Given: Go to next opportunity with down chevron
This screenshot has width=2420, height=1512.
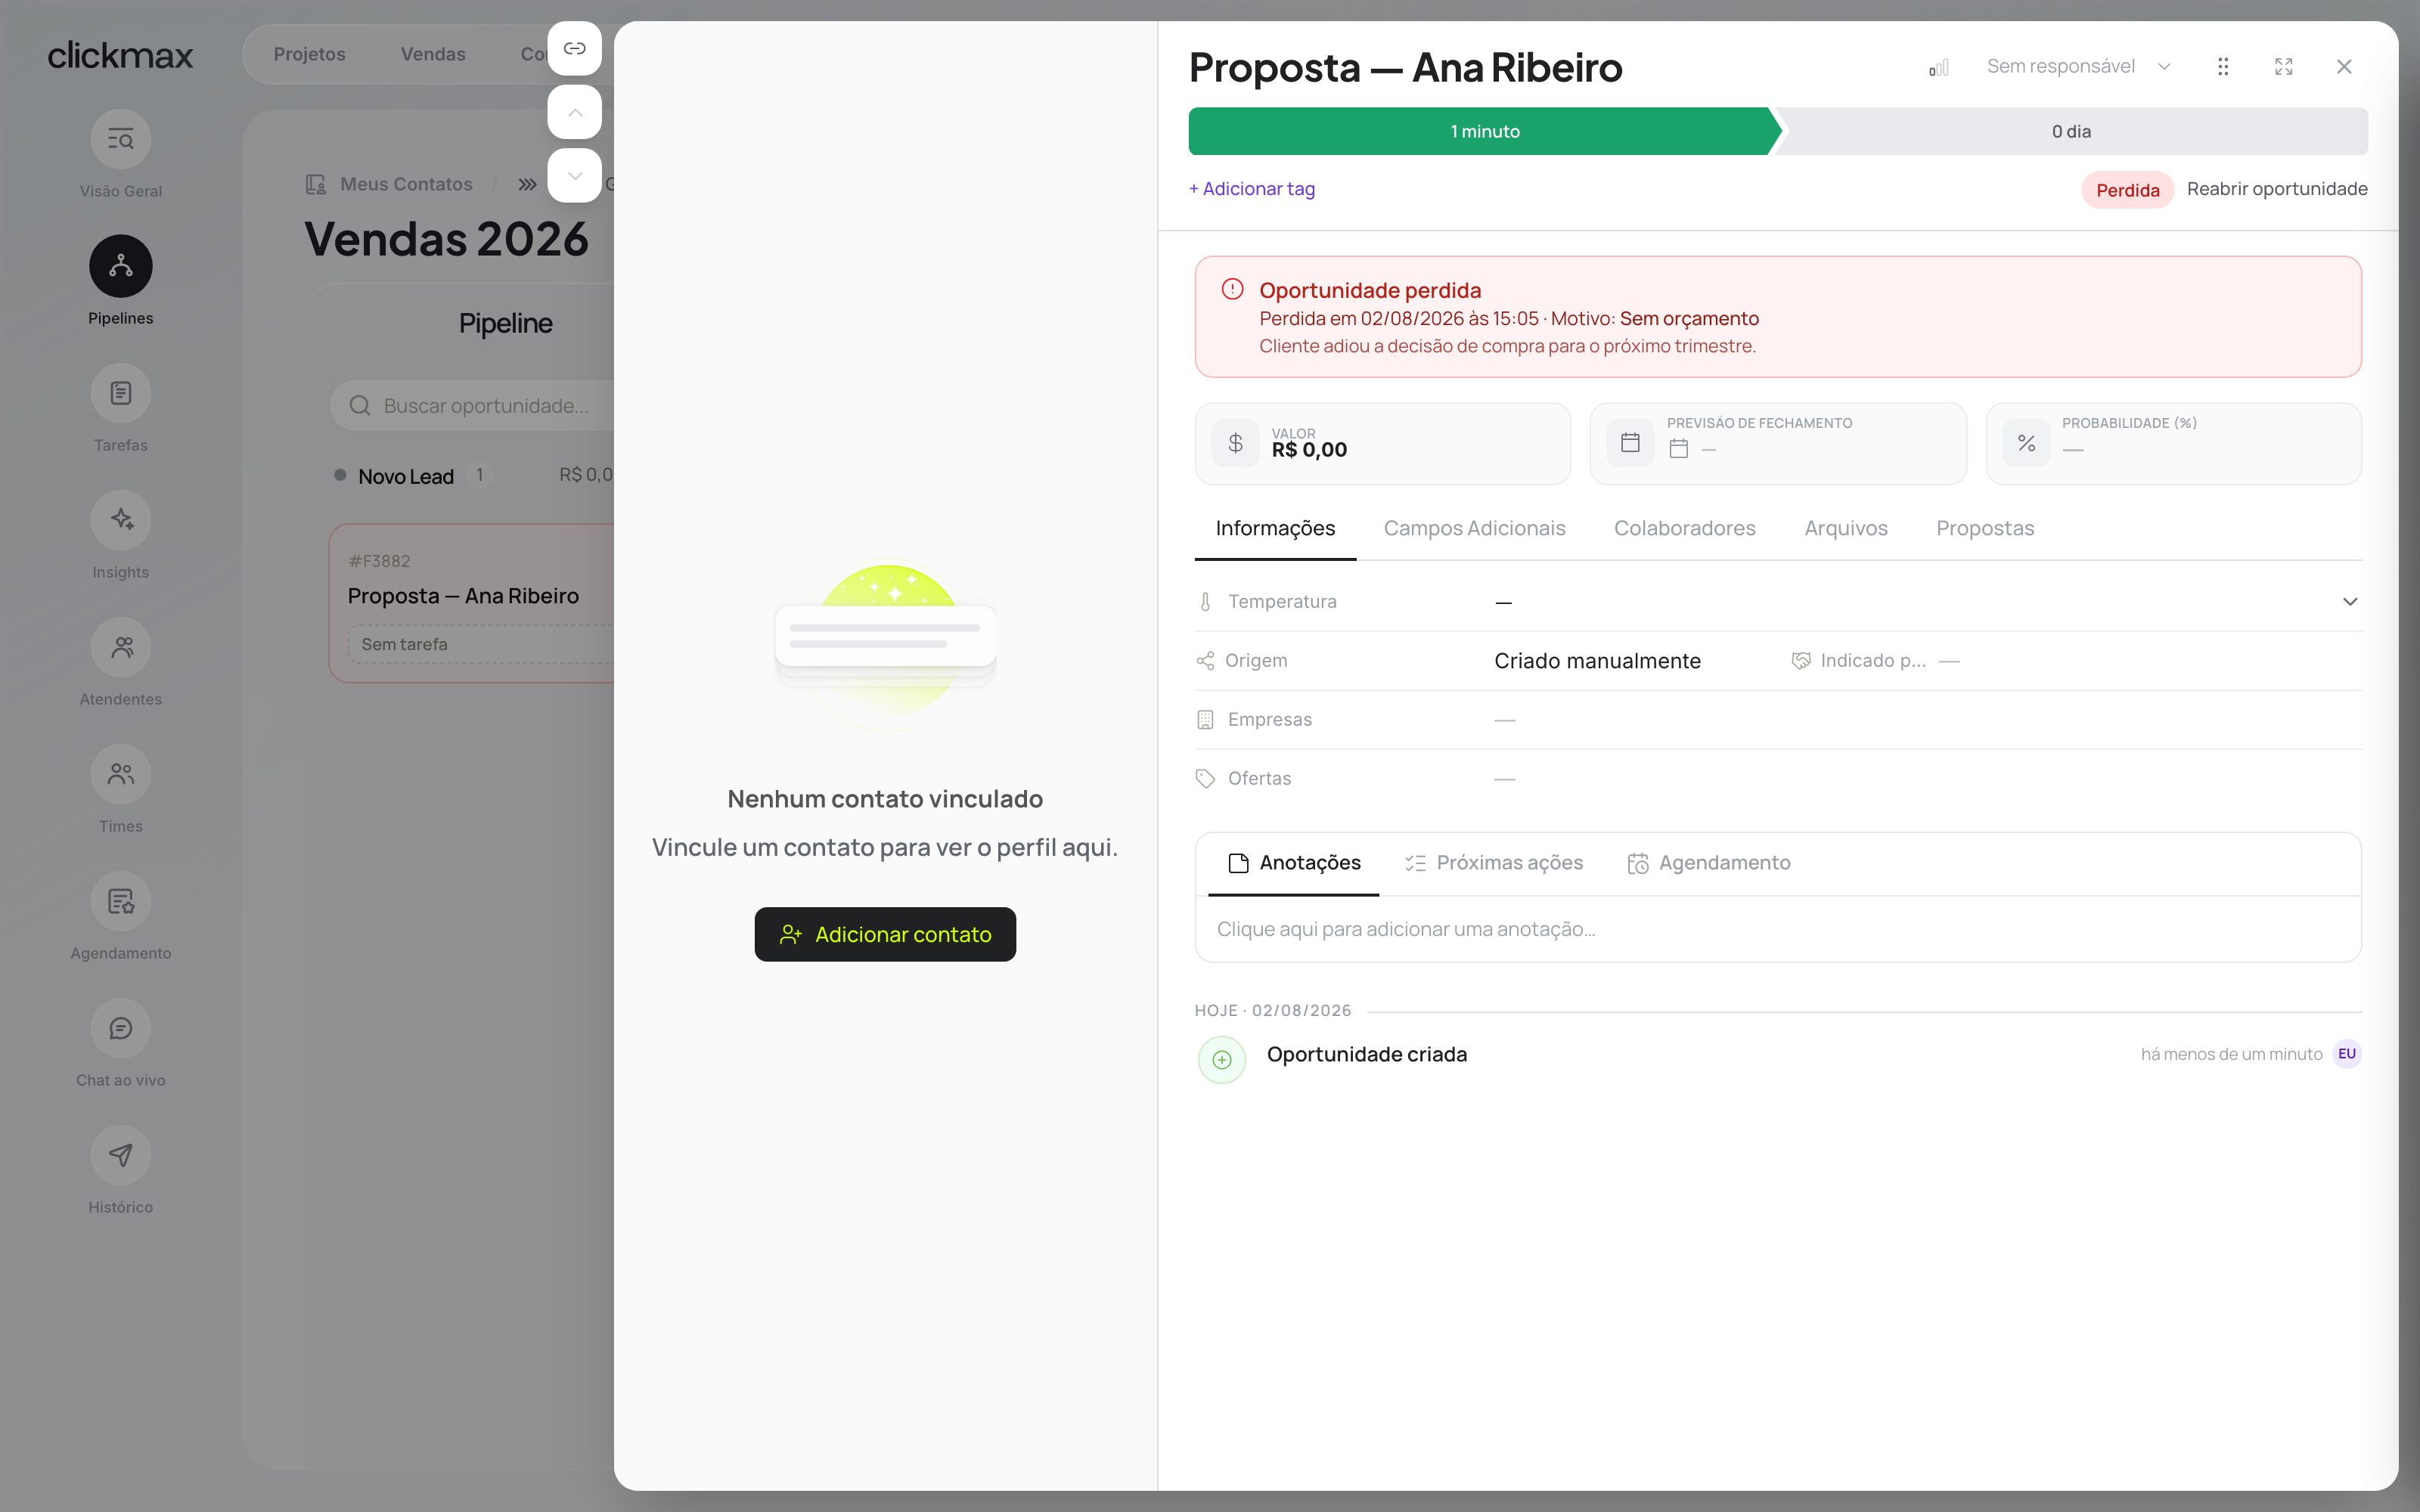Looking at the screenshot, I should point(574,175).
